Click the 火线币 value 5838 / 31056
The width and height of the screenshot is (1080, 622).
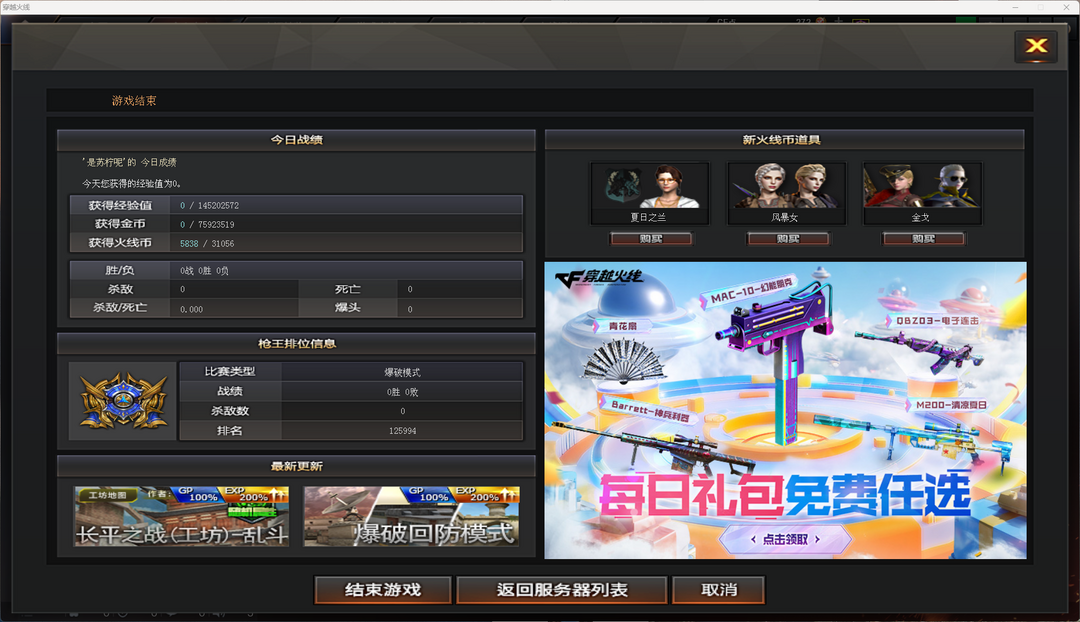(x=207, y=244)
